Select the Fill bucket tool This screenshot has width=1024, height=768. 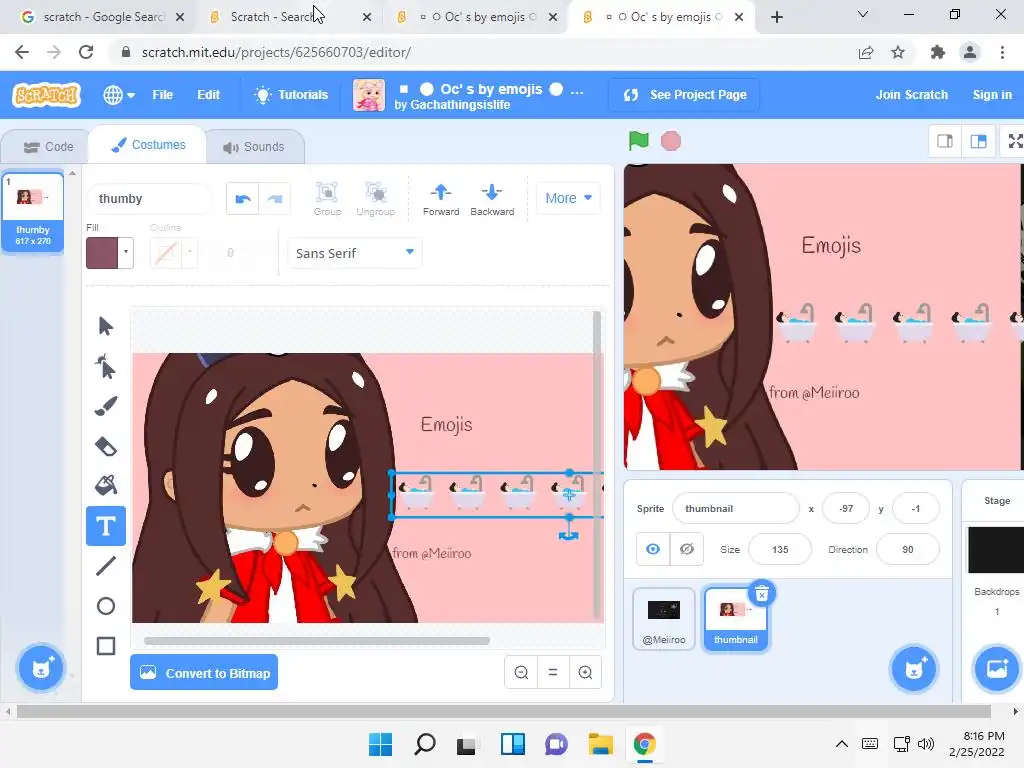[105, 486]
